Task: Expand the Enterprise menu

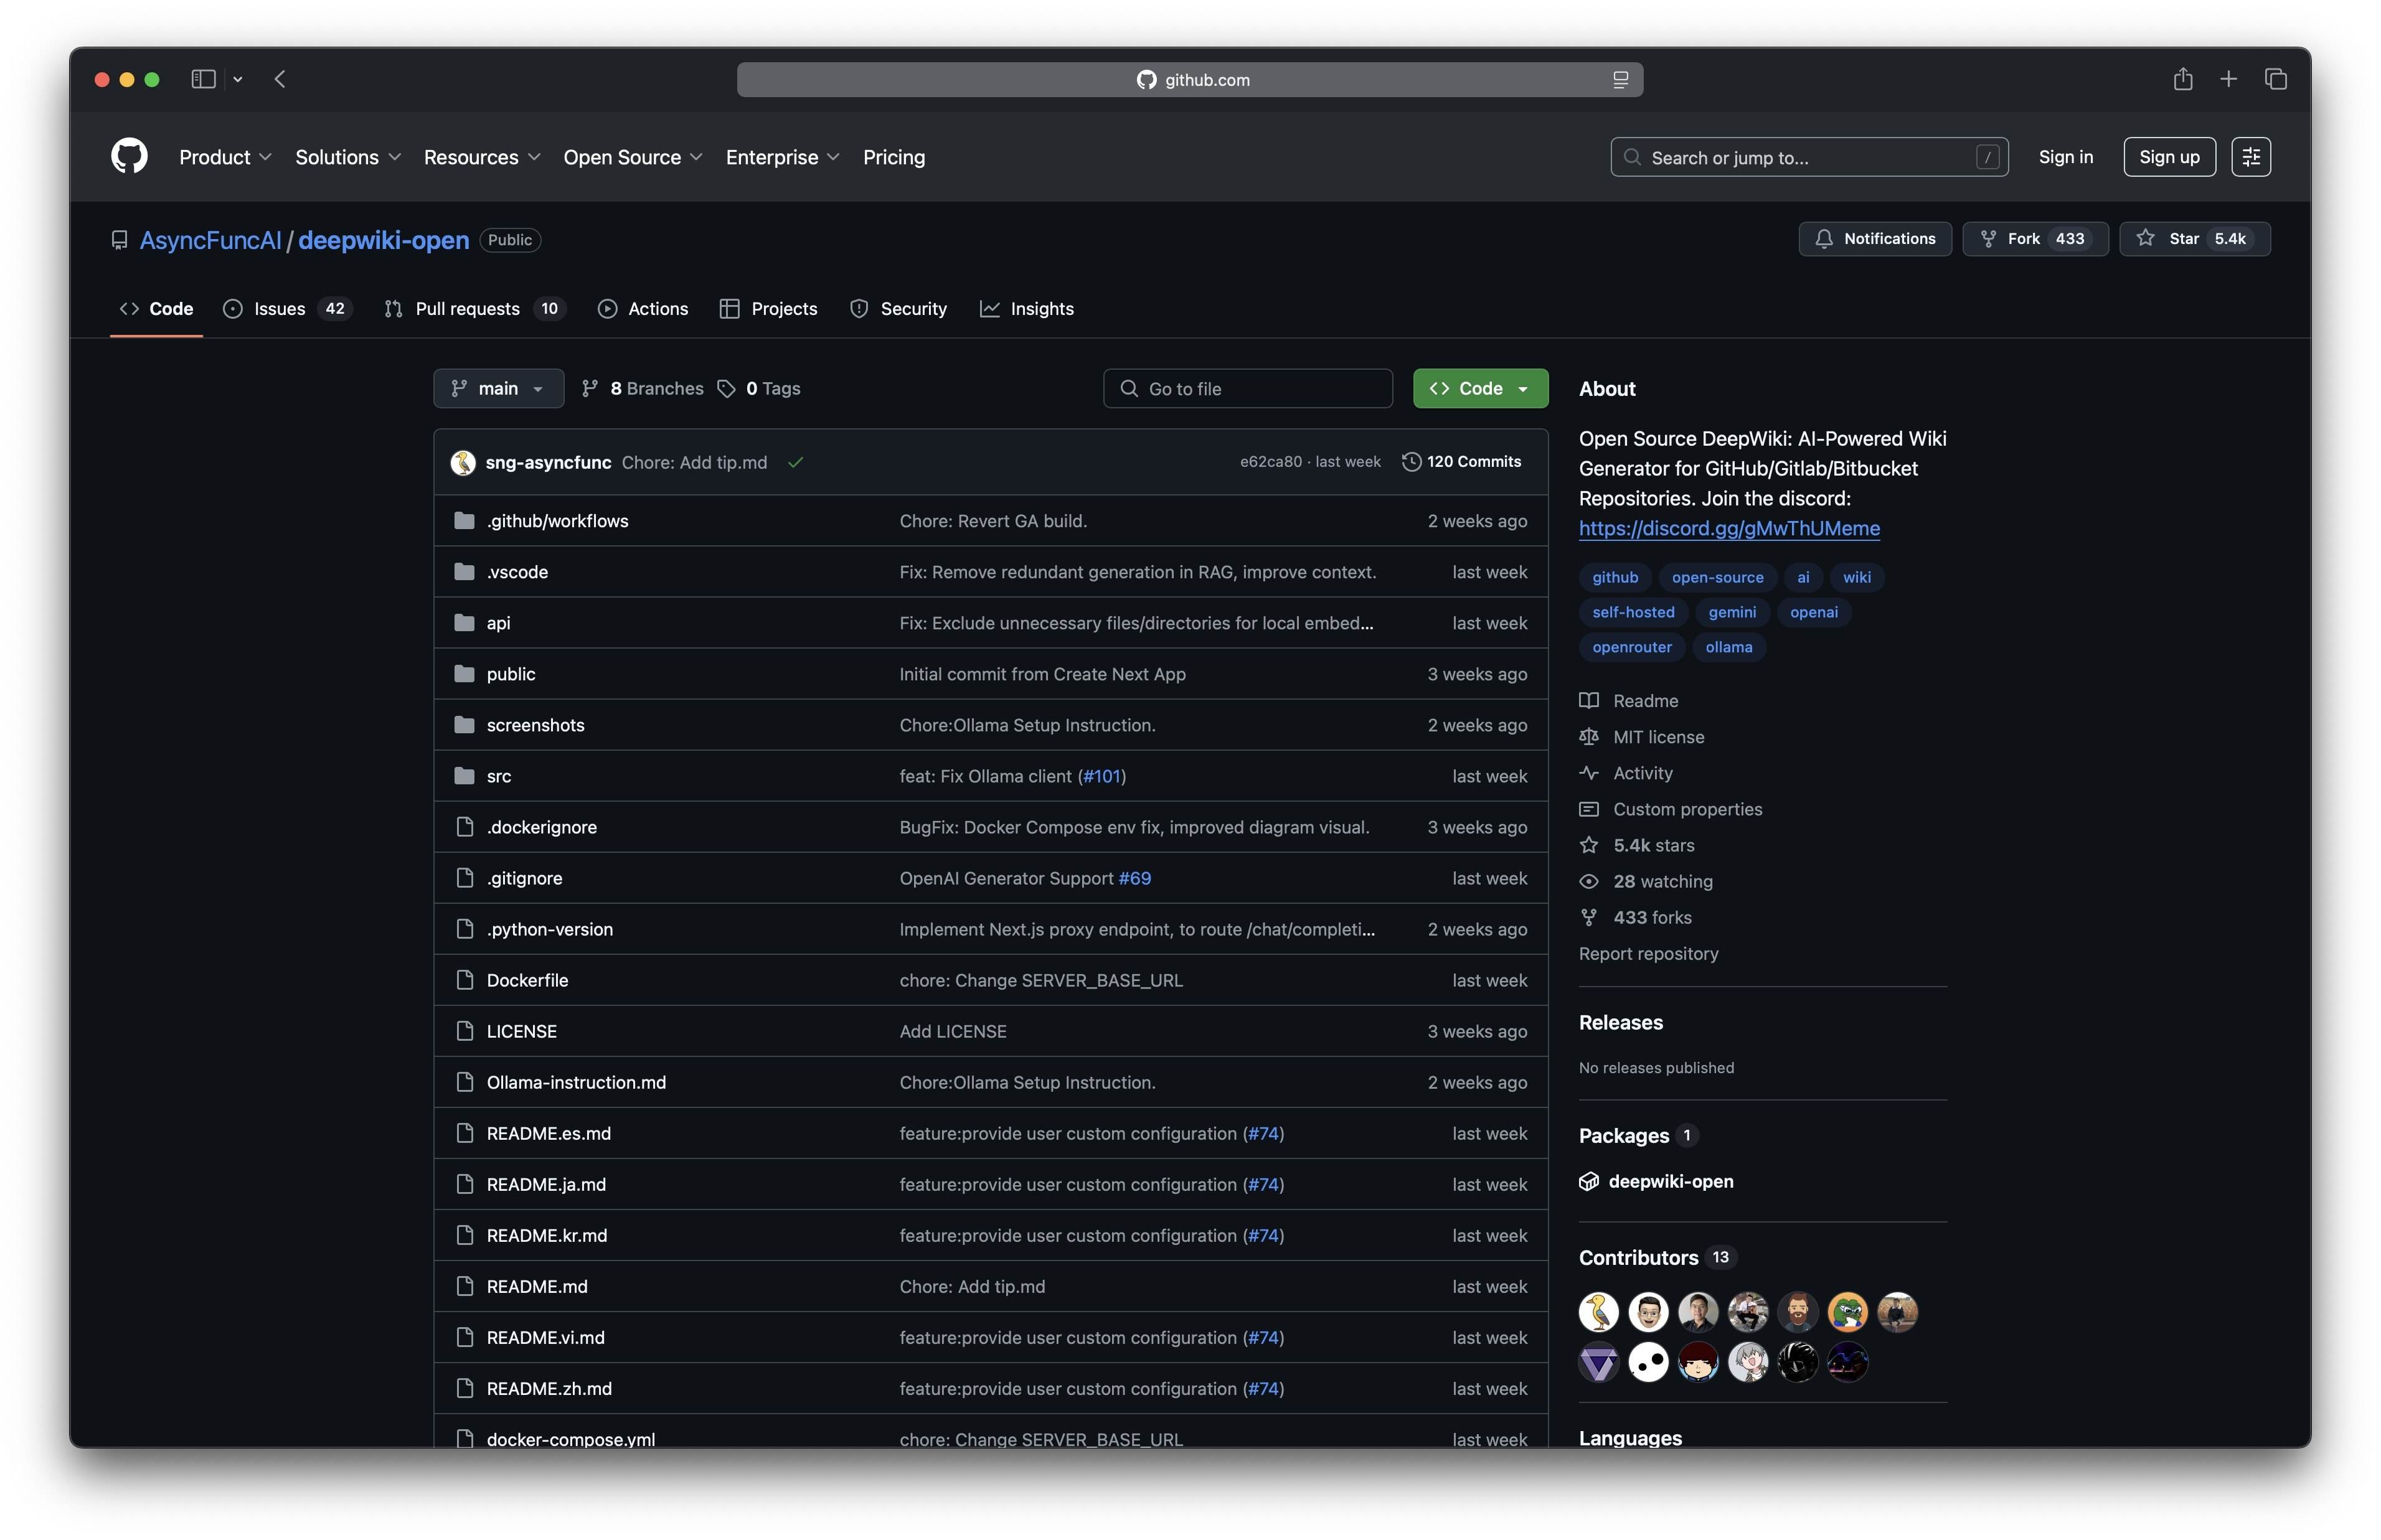Action: pyautogui.click(x=782, y=157)
